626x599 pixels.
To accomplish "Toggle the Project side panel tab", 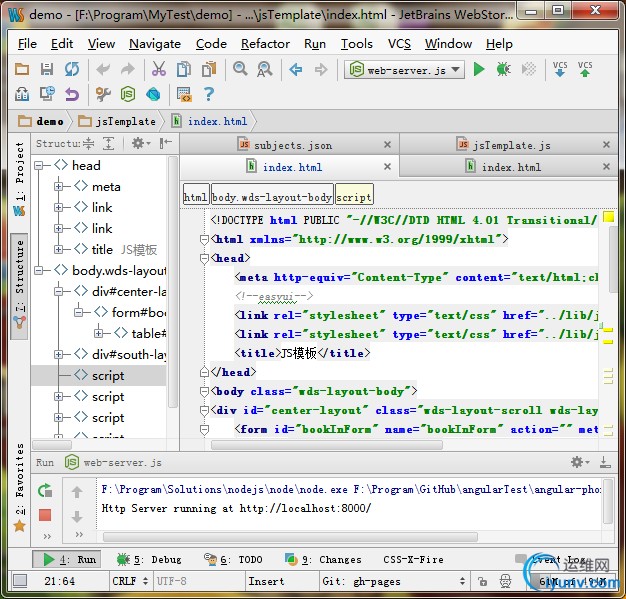I will [x=19, y=179].
